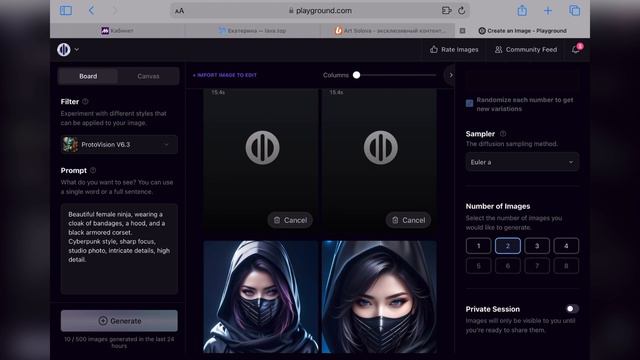The height and width of the screenshot is (360, 640).
Task: Open the Create an Image - Playground tab
Action: (522, 31)
